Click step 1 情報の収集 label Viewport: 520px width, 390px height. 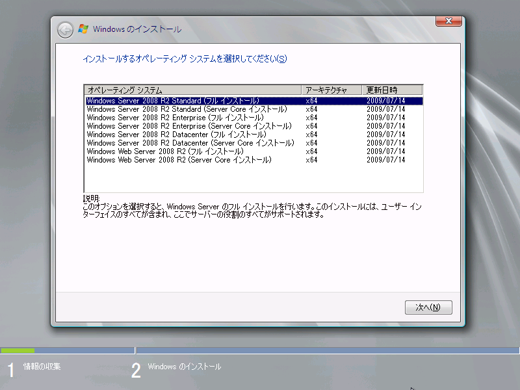coord(42,367)
